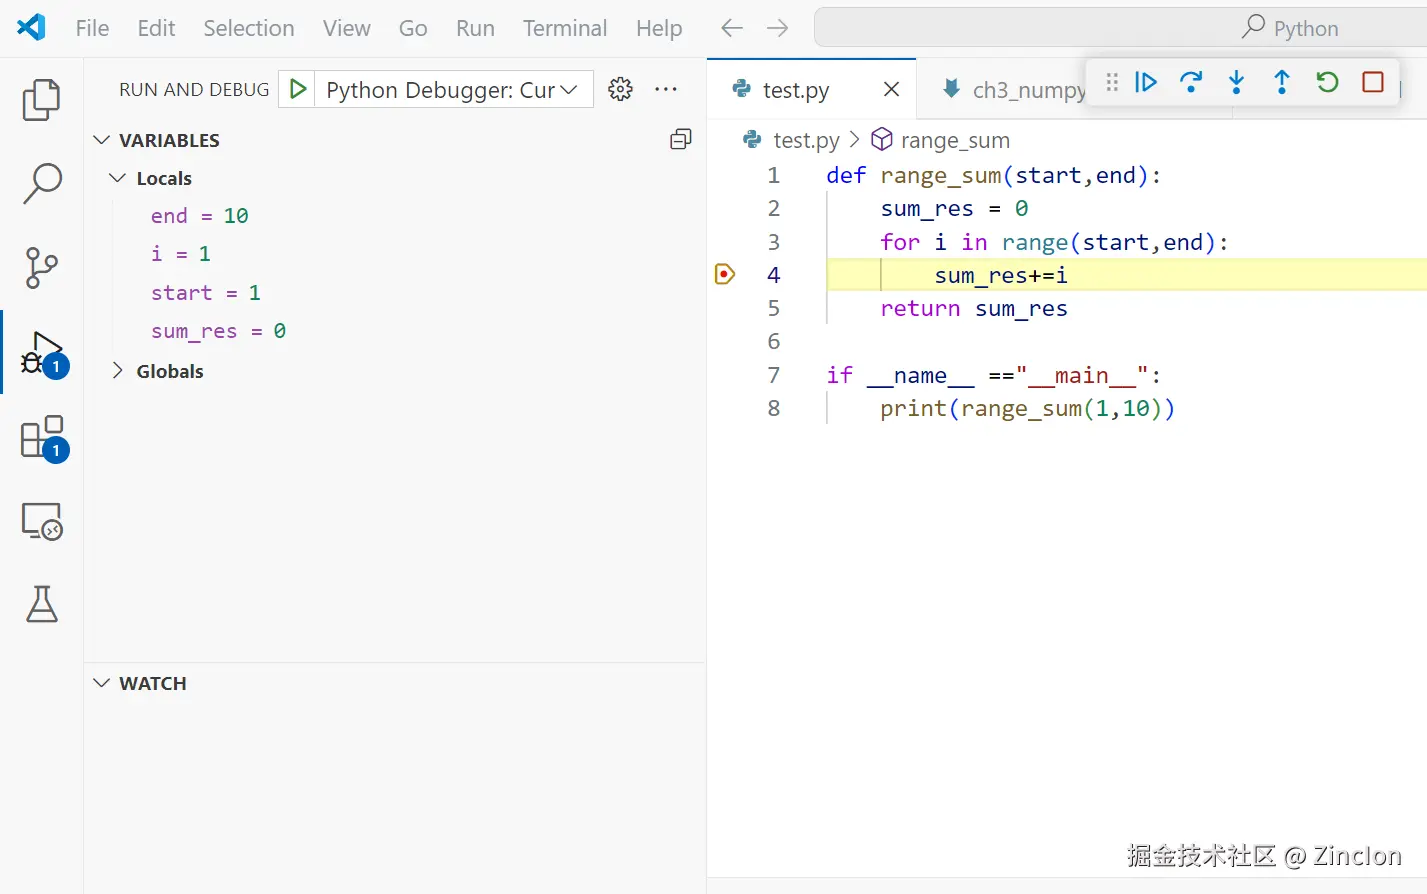This screenshot has width=1427, height=894.
Task: Restart the debugging session
Action: pyautogui.click(x=1327, y=82)
